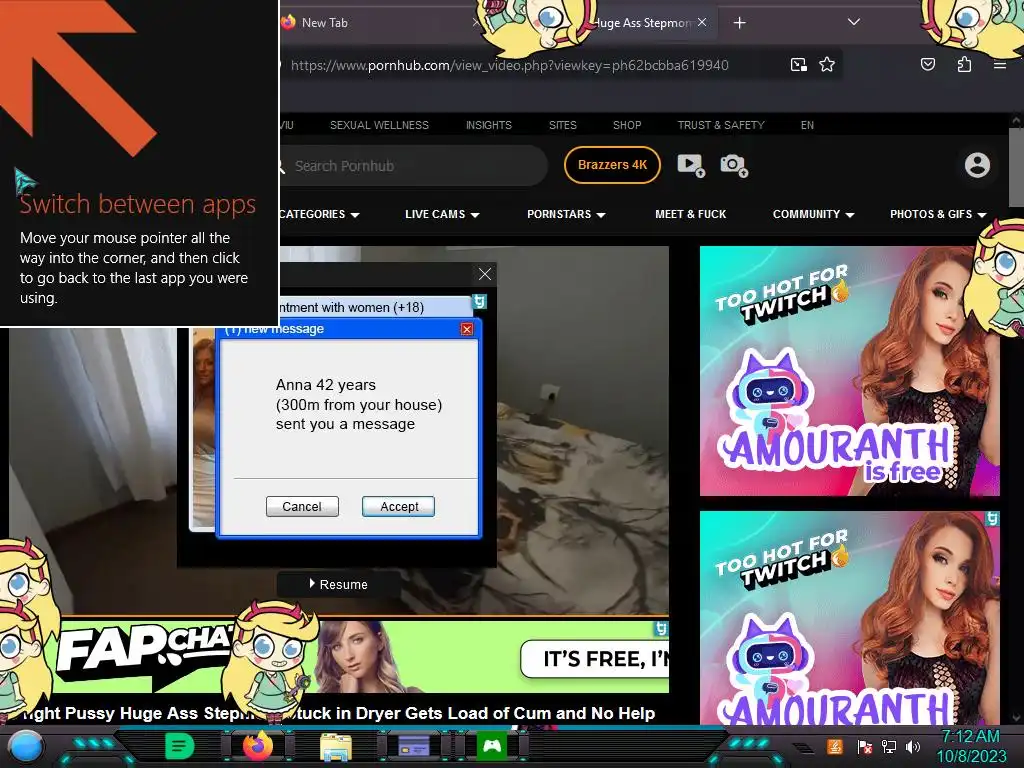Open File Explorer from the taskbar
Viewport: 1024px width, 768px height.
click(336, 746)
